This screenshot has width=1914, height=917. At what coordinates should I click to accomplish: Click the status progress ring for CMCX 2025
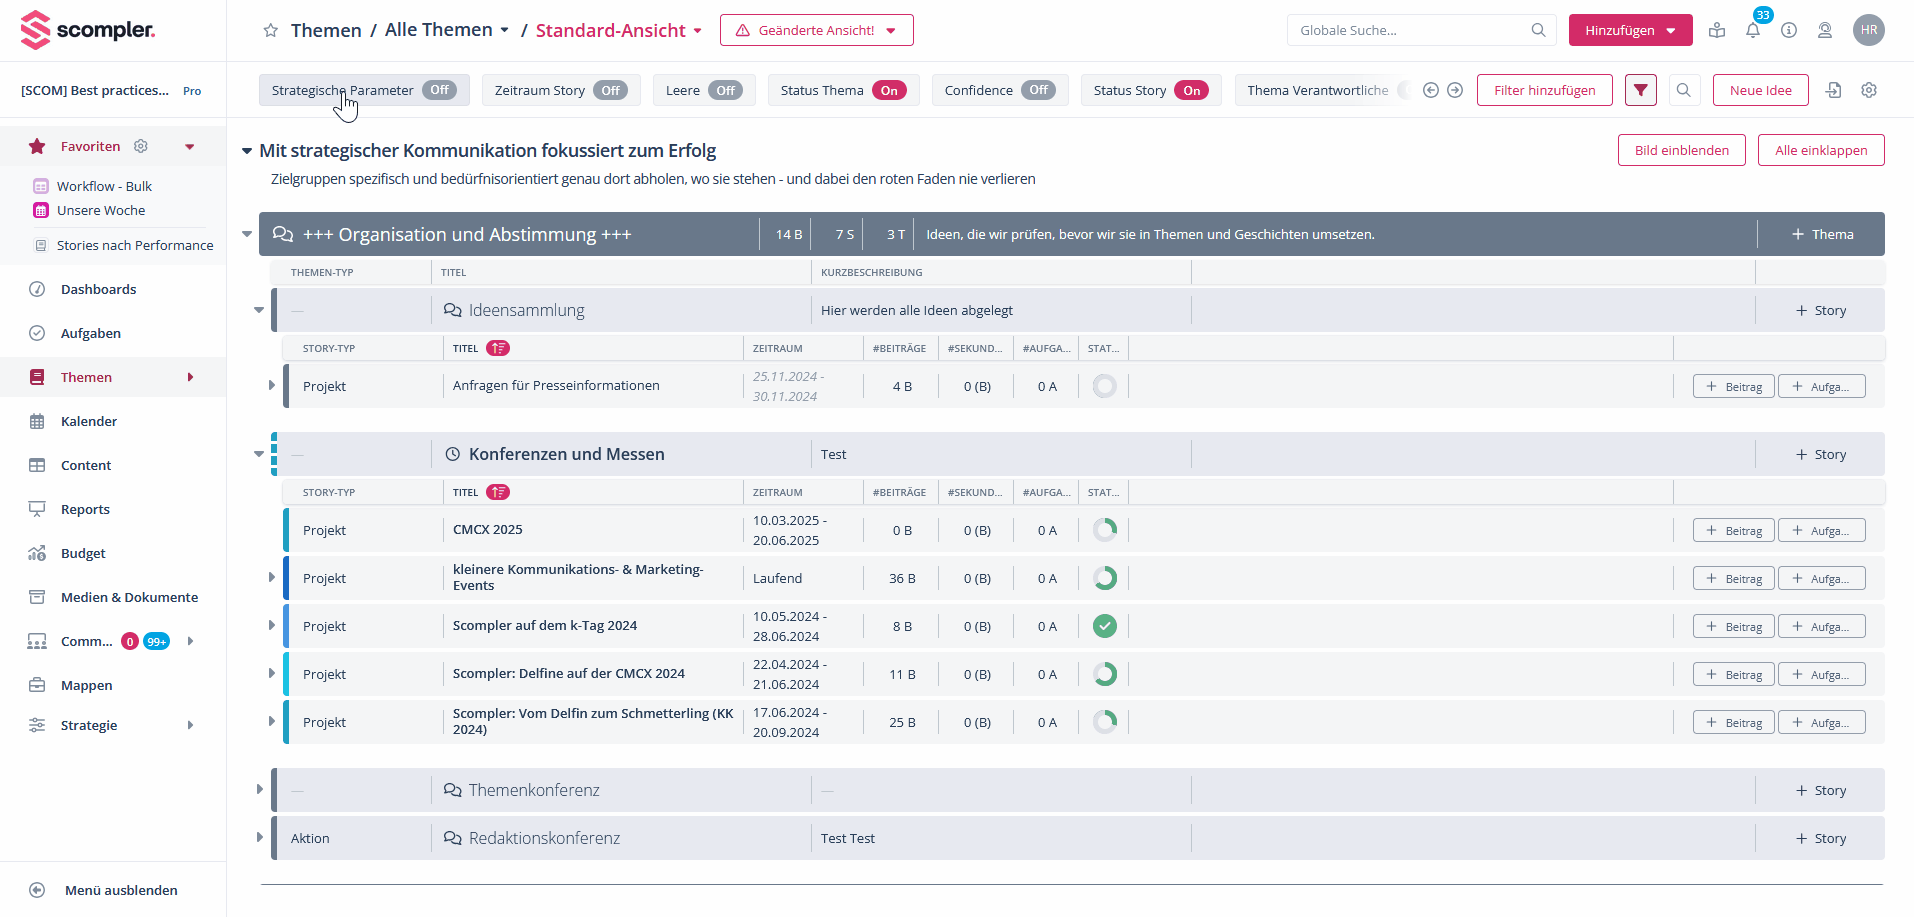coord(1104,530)
